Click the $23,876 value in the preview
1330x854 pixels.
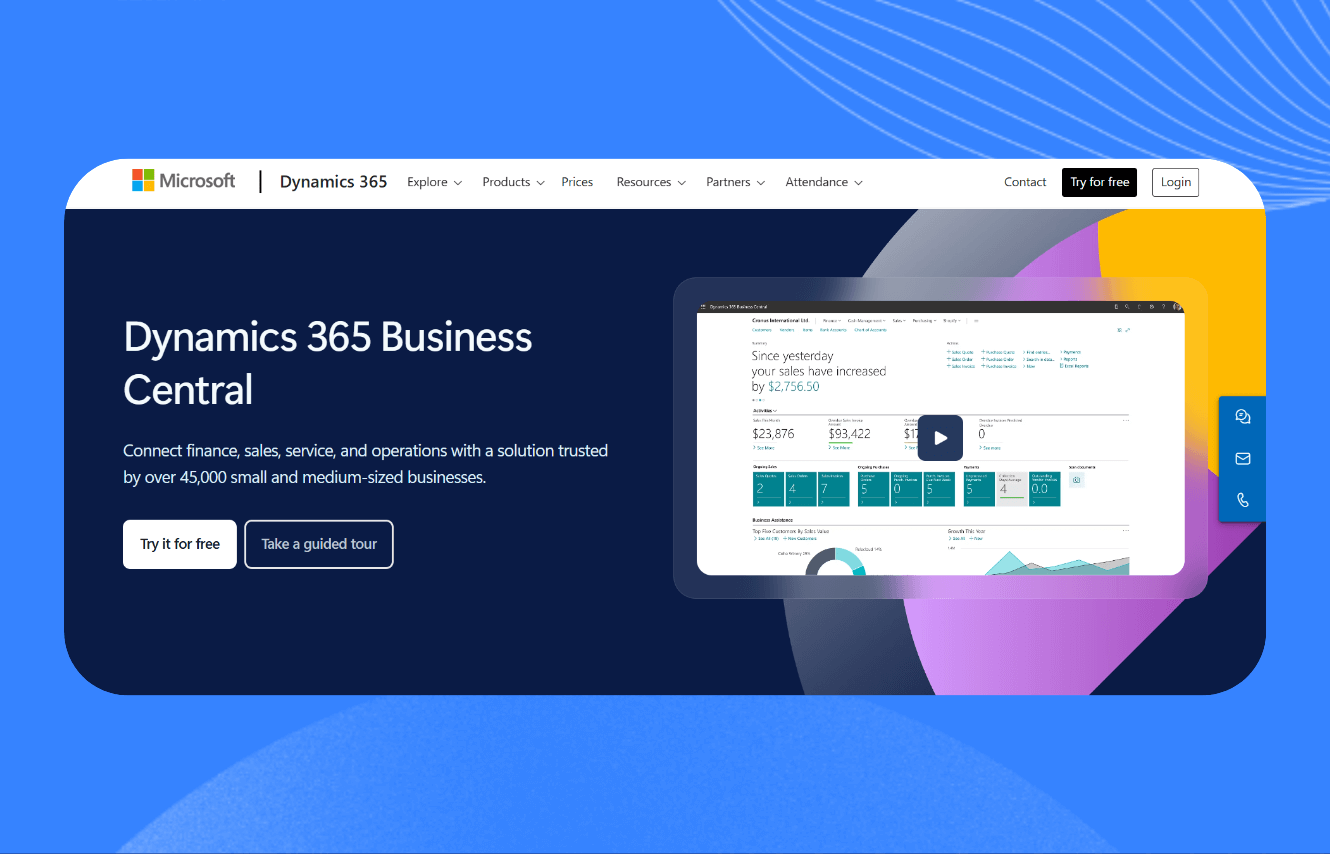point(774,434)
